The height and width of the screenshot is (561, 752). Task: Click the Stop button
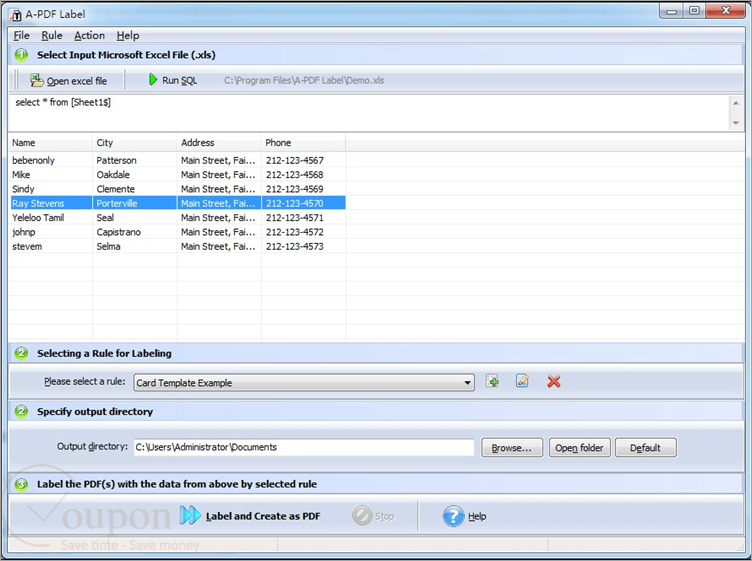click(x=373, y=516)
